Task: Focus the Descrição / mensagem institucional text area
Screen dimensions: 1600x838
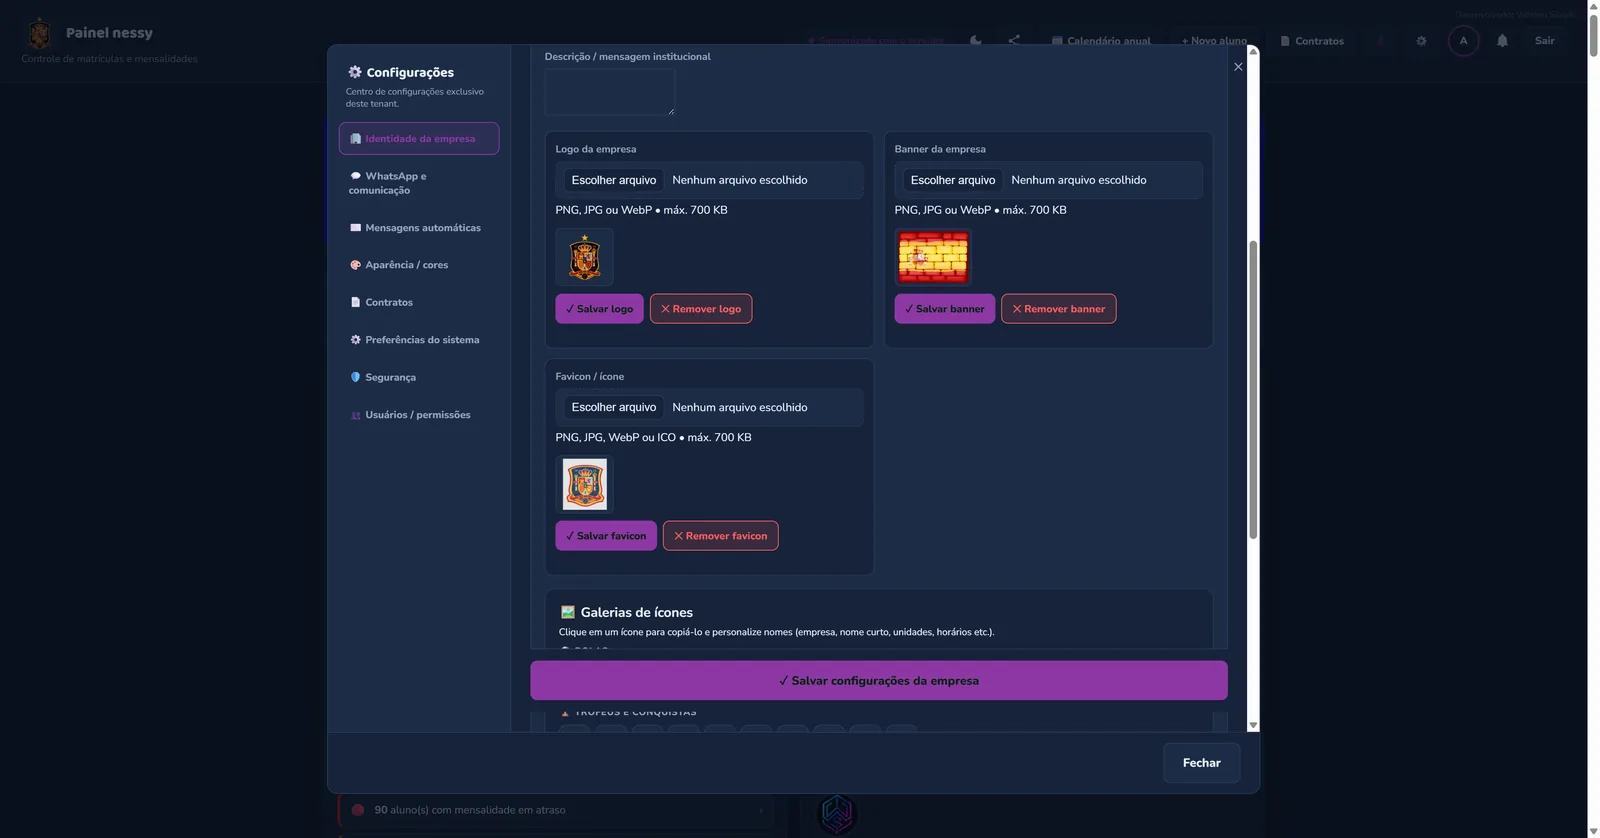Action: (610, 92)
